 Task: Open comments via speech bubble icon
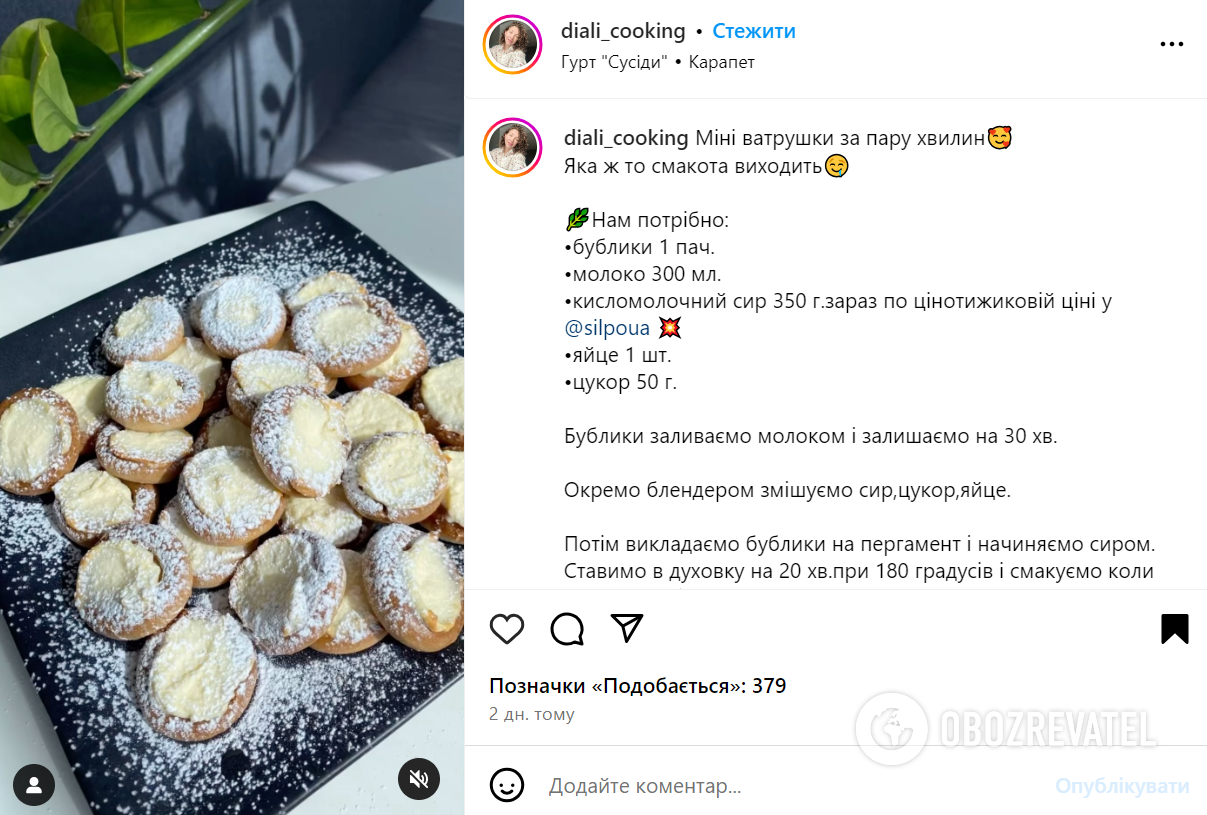pyautogui.click(x=567, y=628)
